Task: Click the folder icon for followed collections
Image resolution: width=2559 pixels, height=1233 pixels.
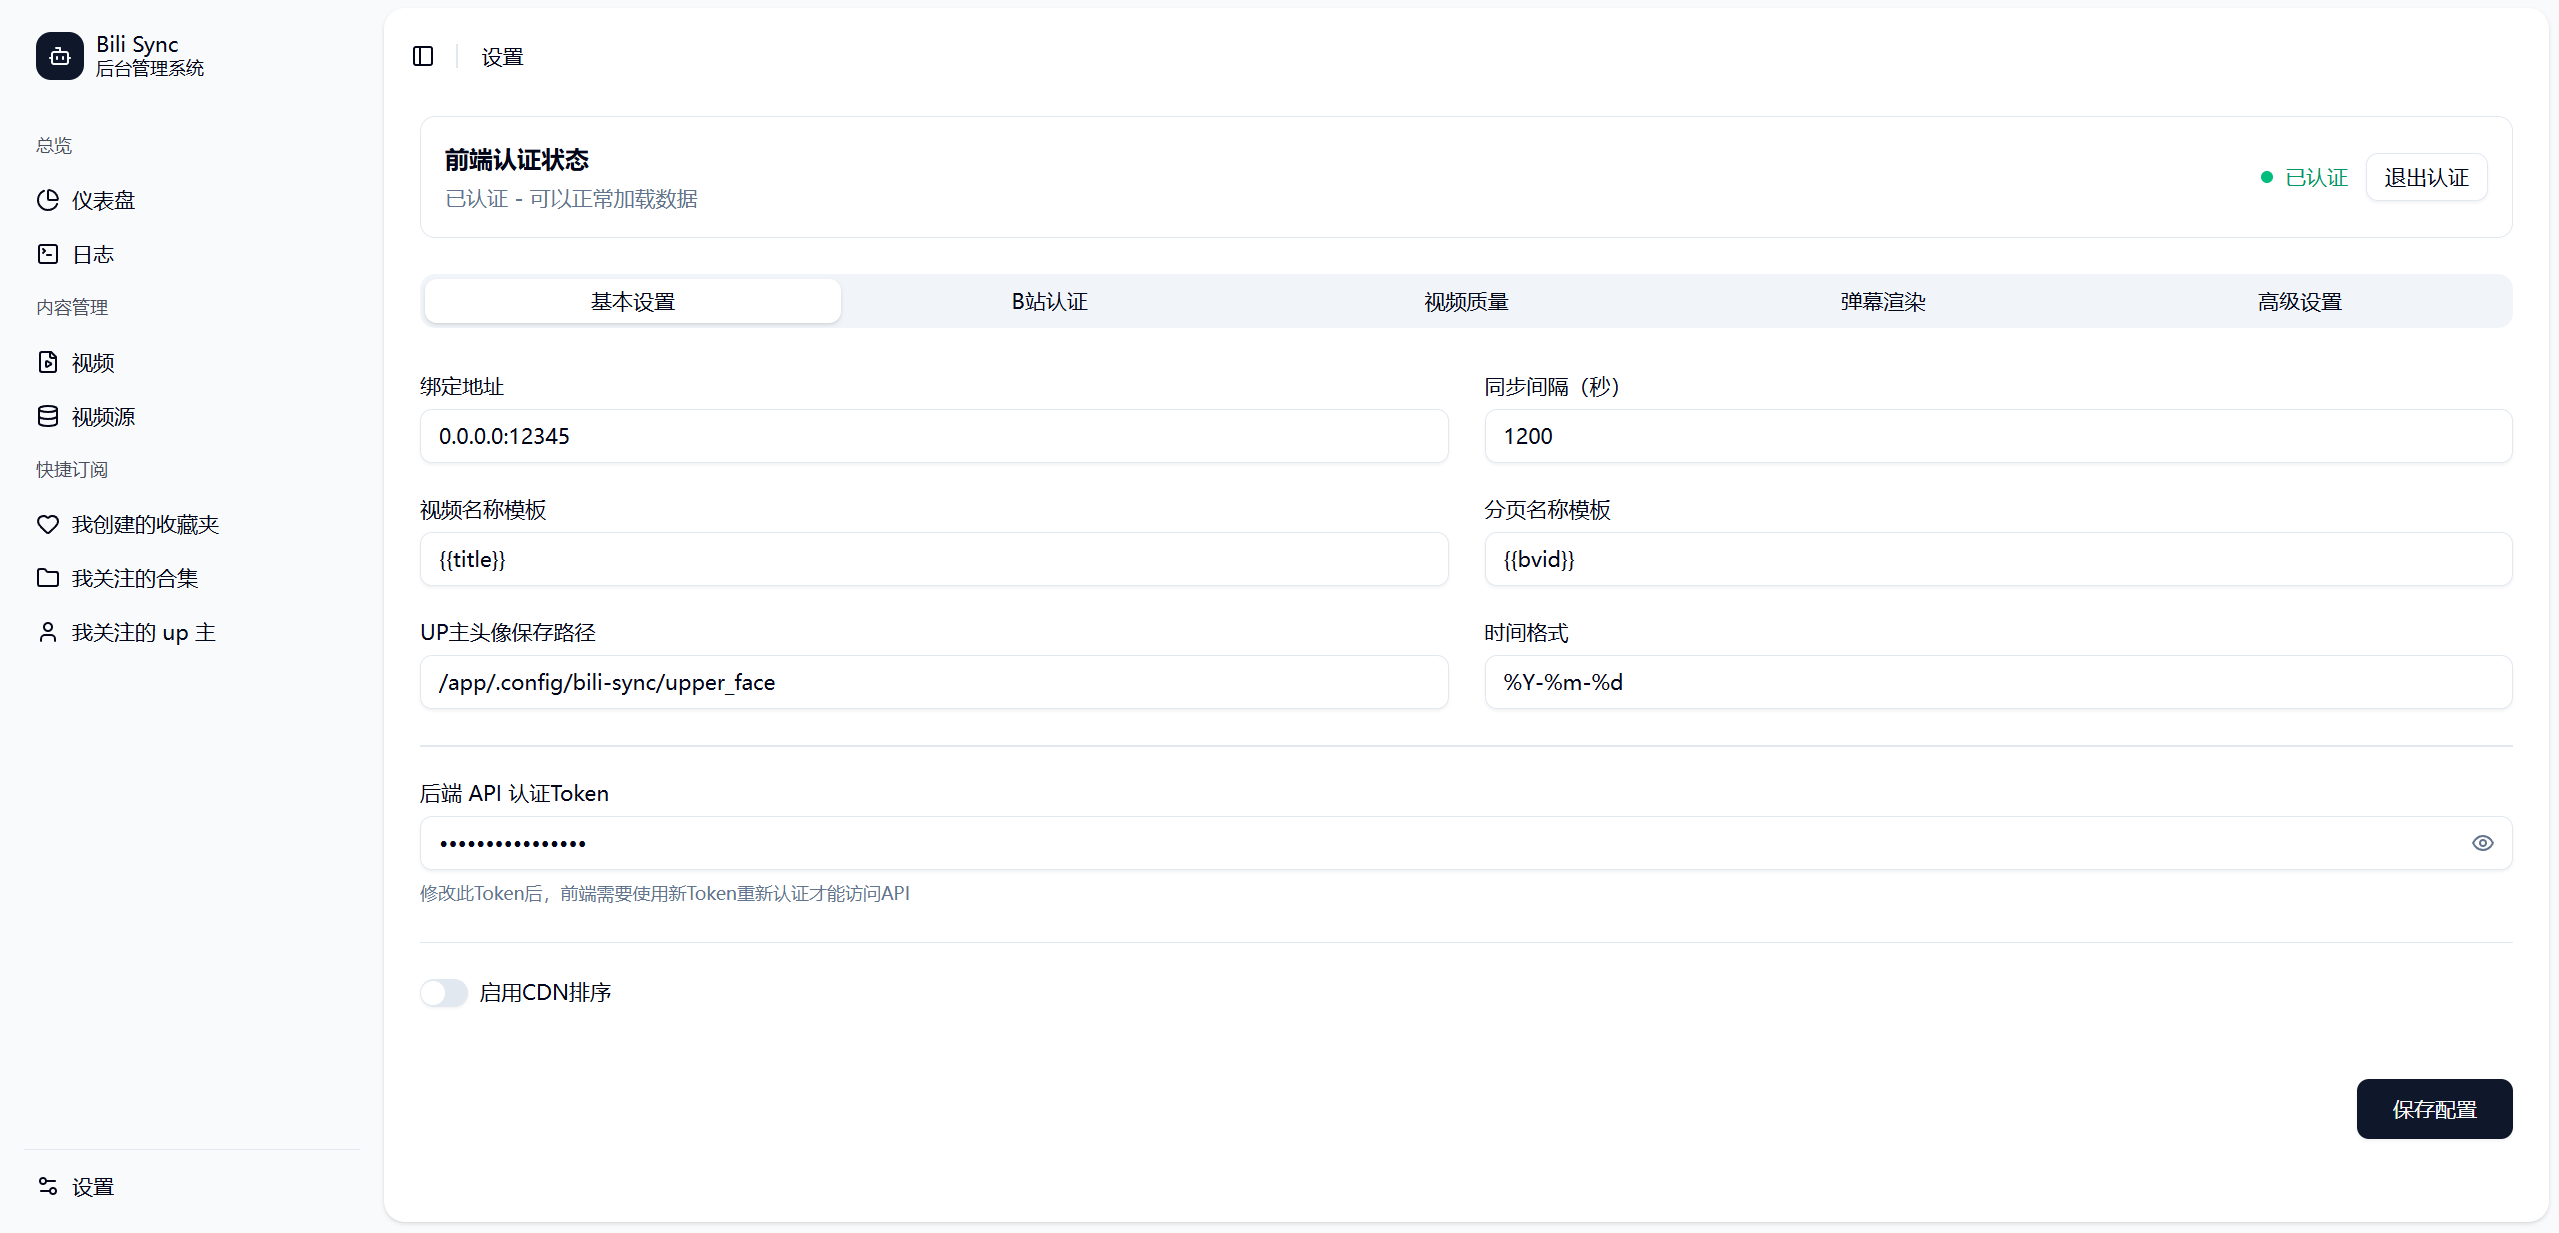Action: point(47,578)
